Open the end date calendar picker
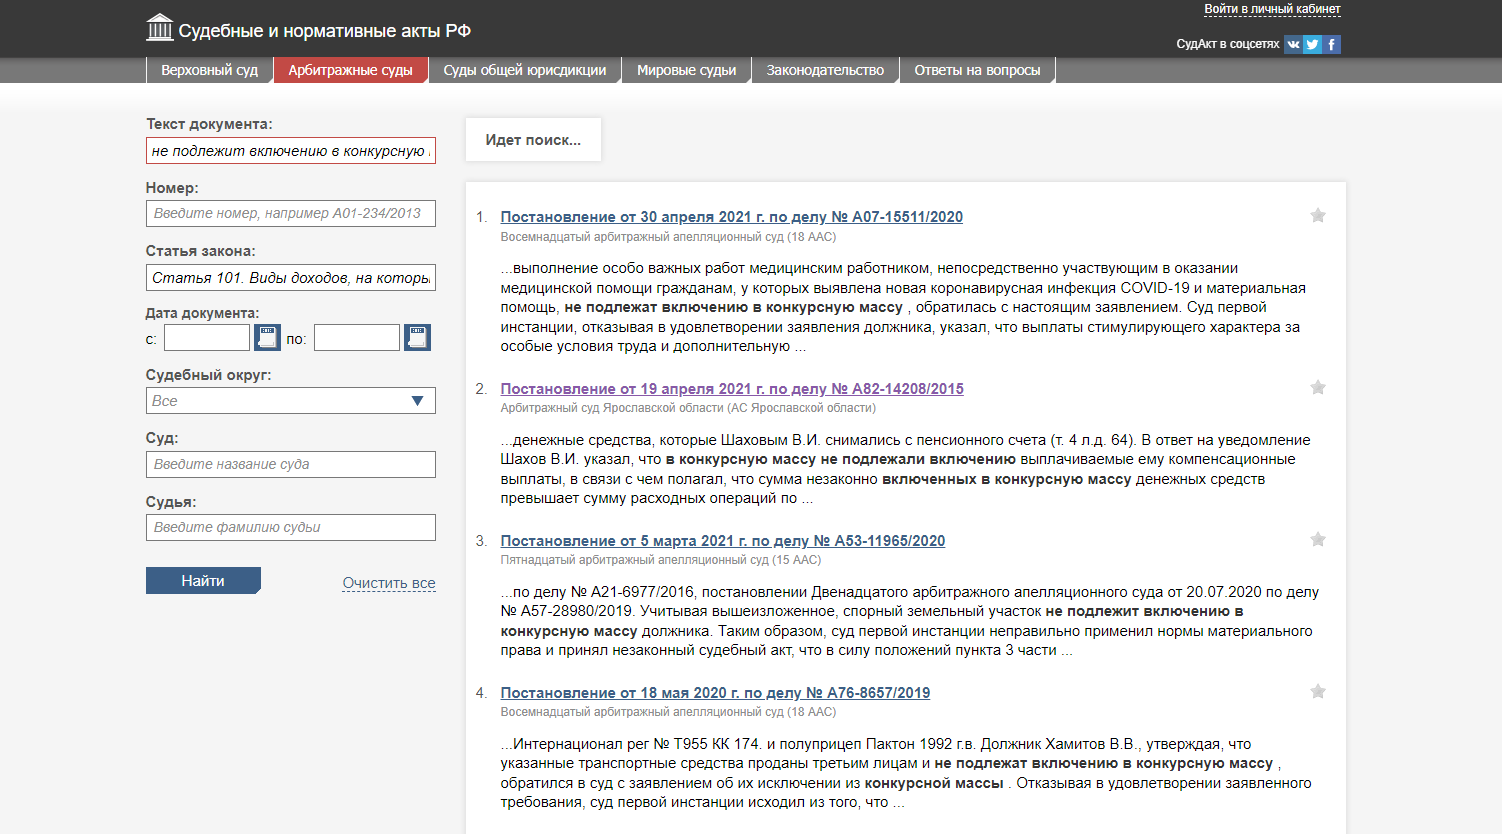Image resolution: width=1502 pixels, height=834 pixels. (417, 338)
